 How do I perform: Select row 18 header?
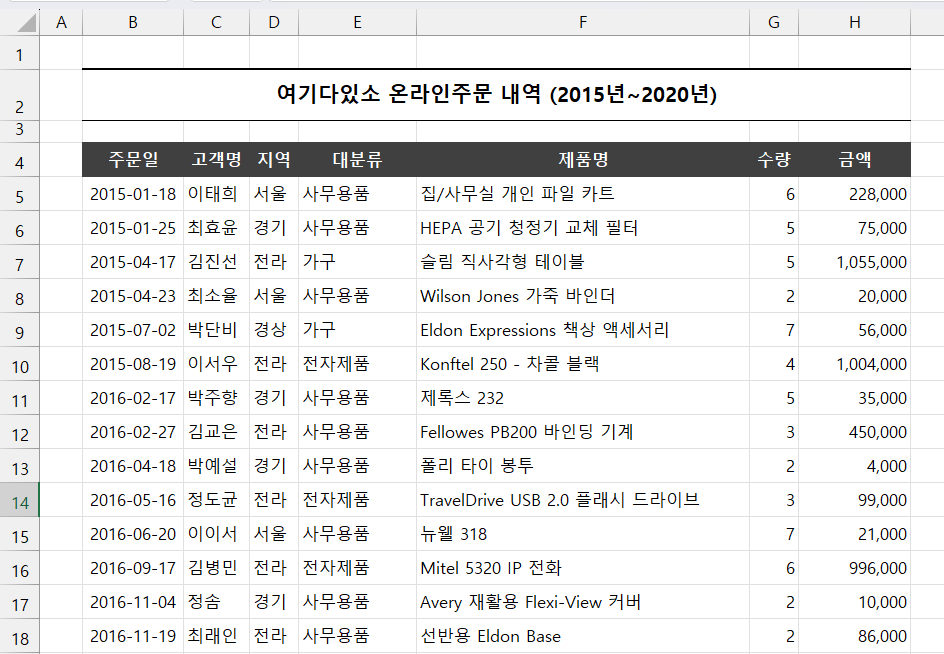[x=19, y=637]
